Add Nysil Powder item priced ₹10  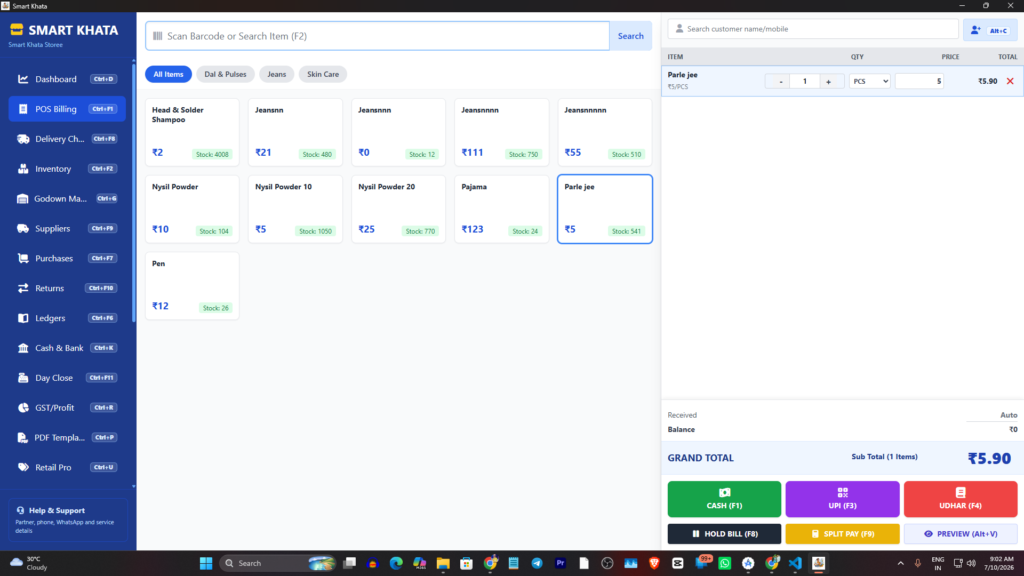tap(192, 209)
